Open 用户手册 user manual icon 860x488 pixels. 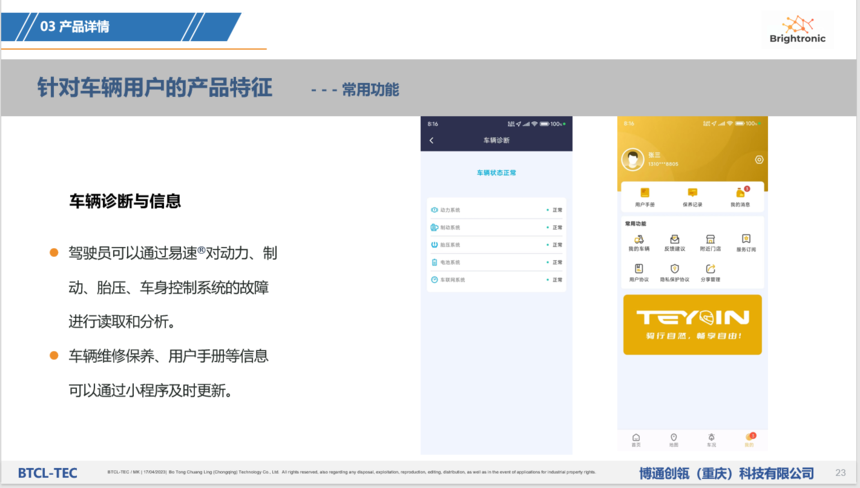[x=645, y=192]
